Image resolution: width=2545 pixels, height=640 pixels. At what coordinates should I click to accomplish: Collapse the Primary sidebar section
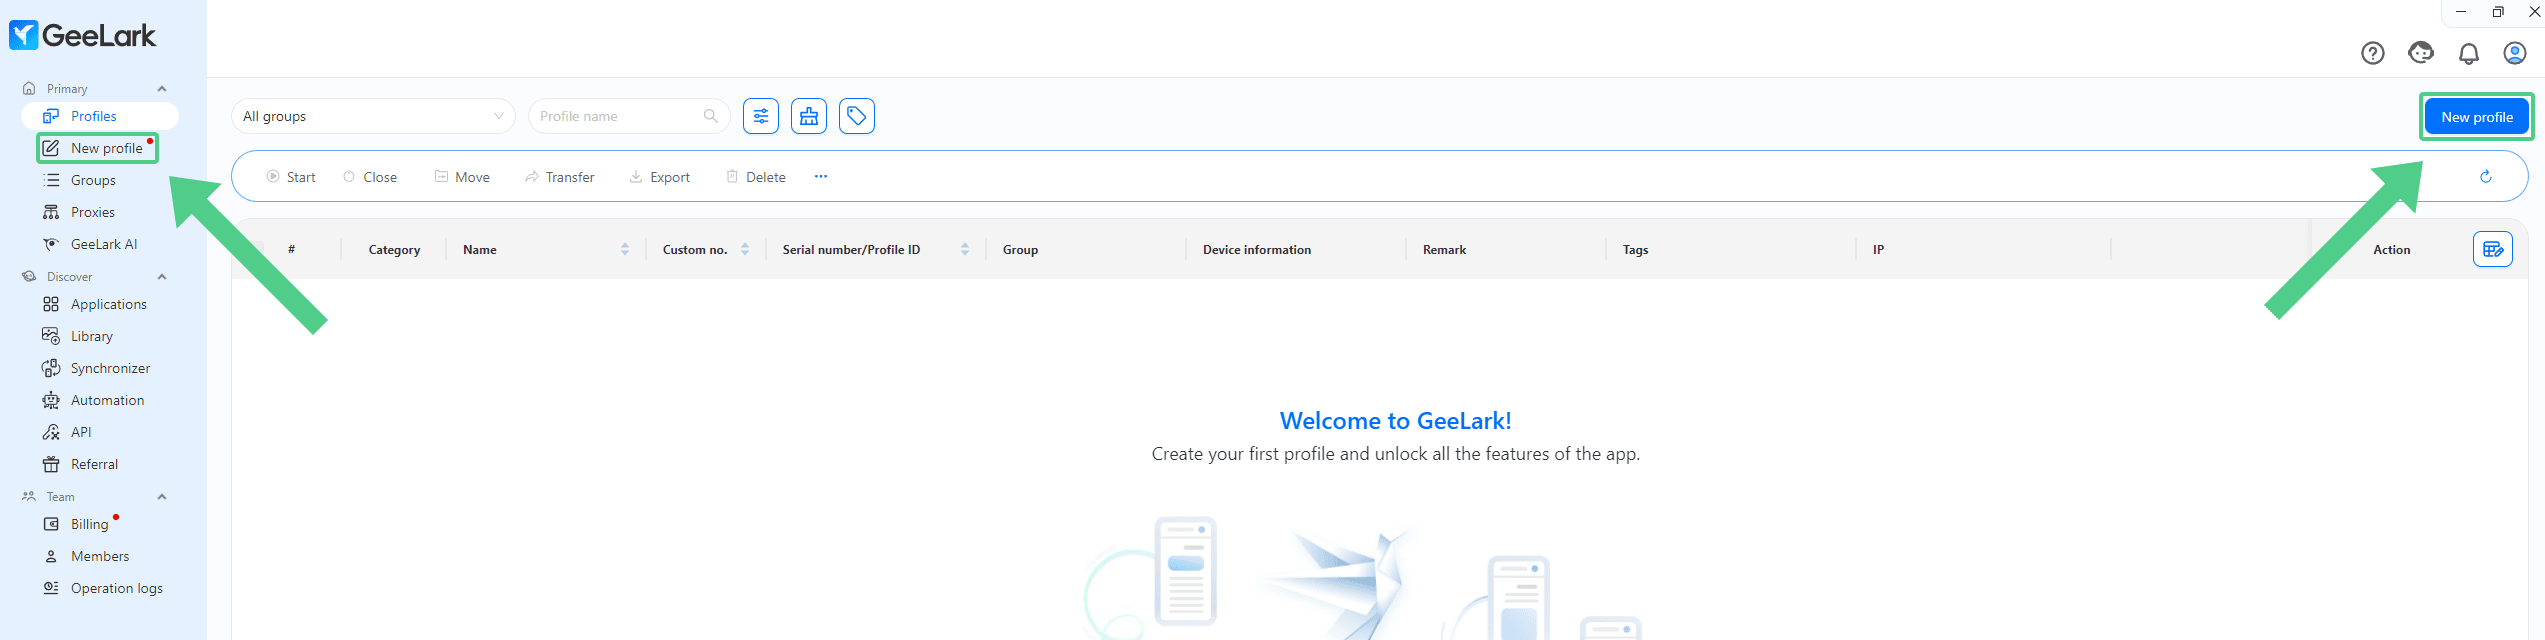coord(162,89)
